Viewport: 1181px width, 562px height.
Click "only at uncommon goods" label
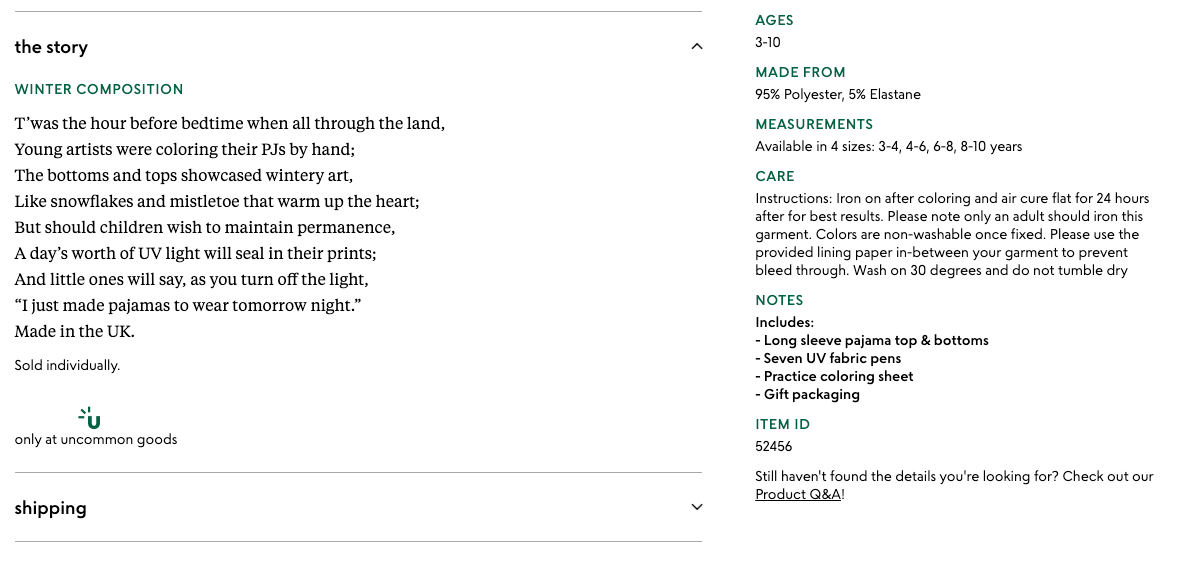[x=96, y=439]
